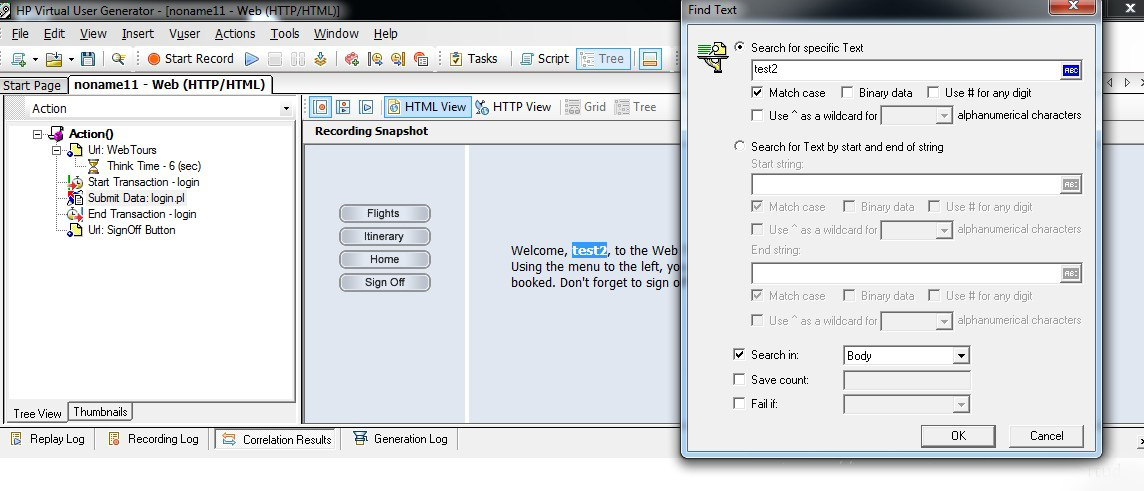
Task: Open the Action dropdown above the tree
Action: pos(285,109)
